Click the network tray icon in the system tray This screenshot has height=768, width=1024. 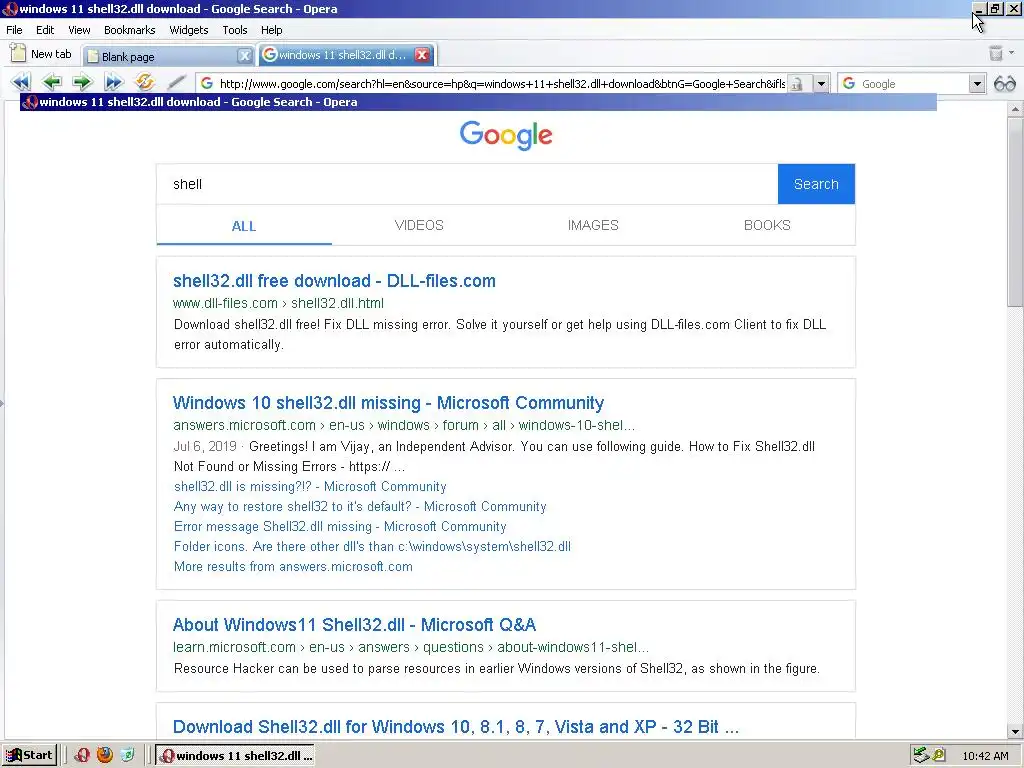pos(921,756)
